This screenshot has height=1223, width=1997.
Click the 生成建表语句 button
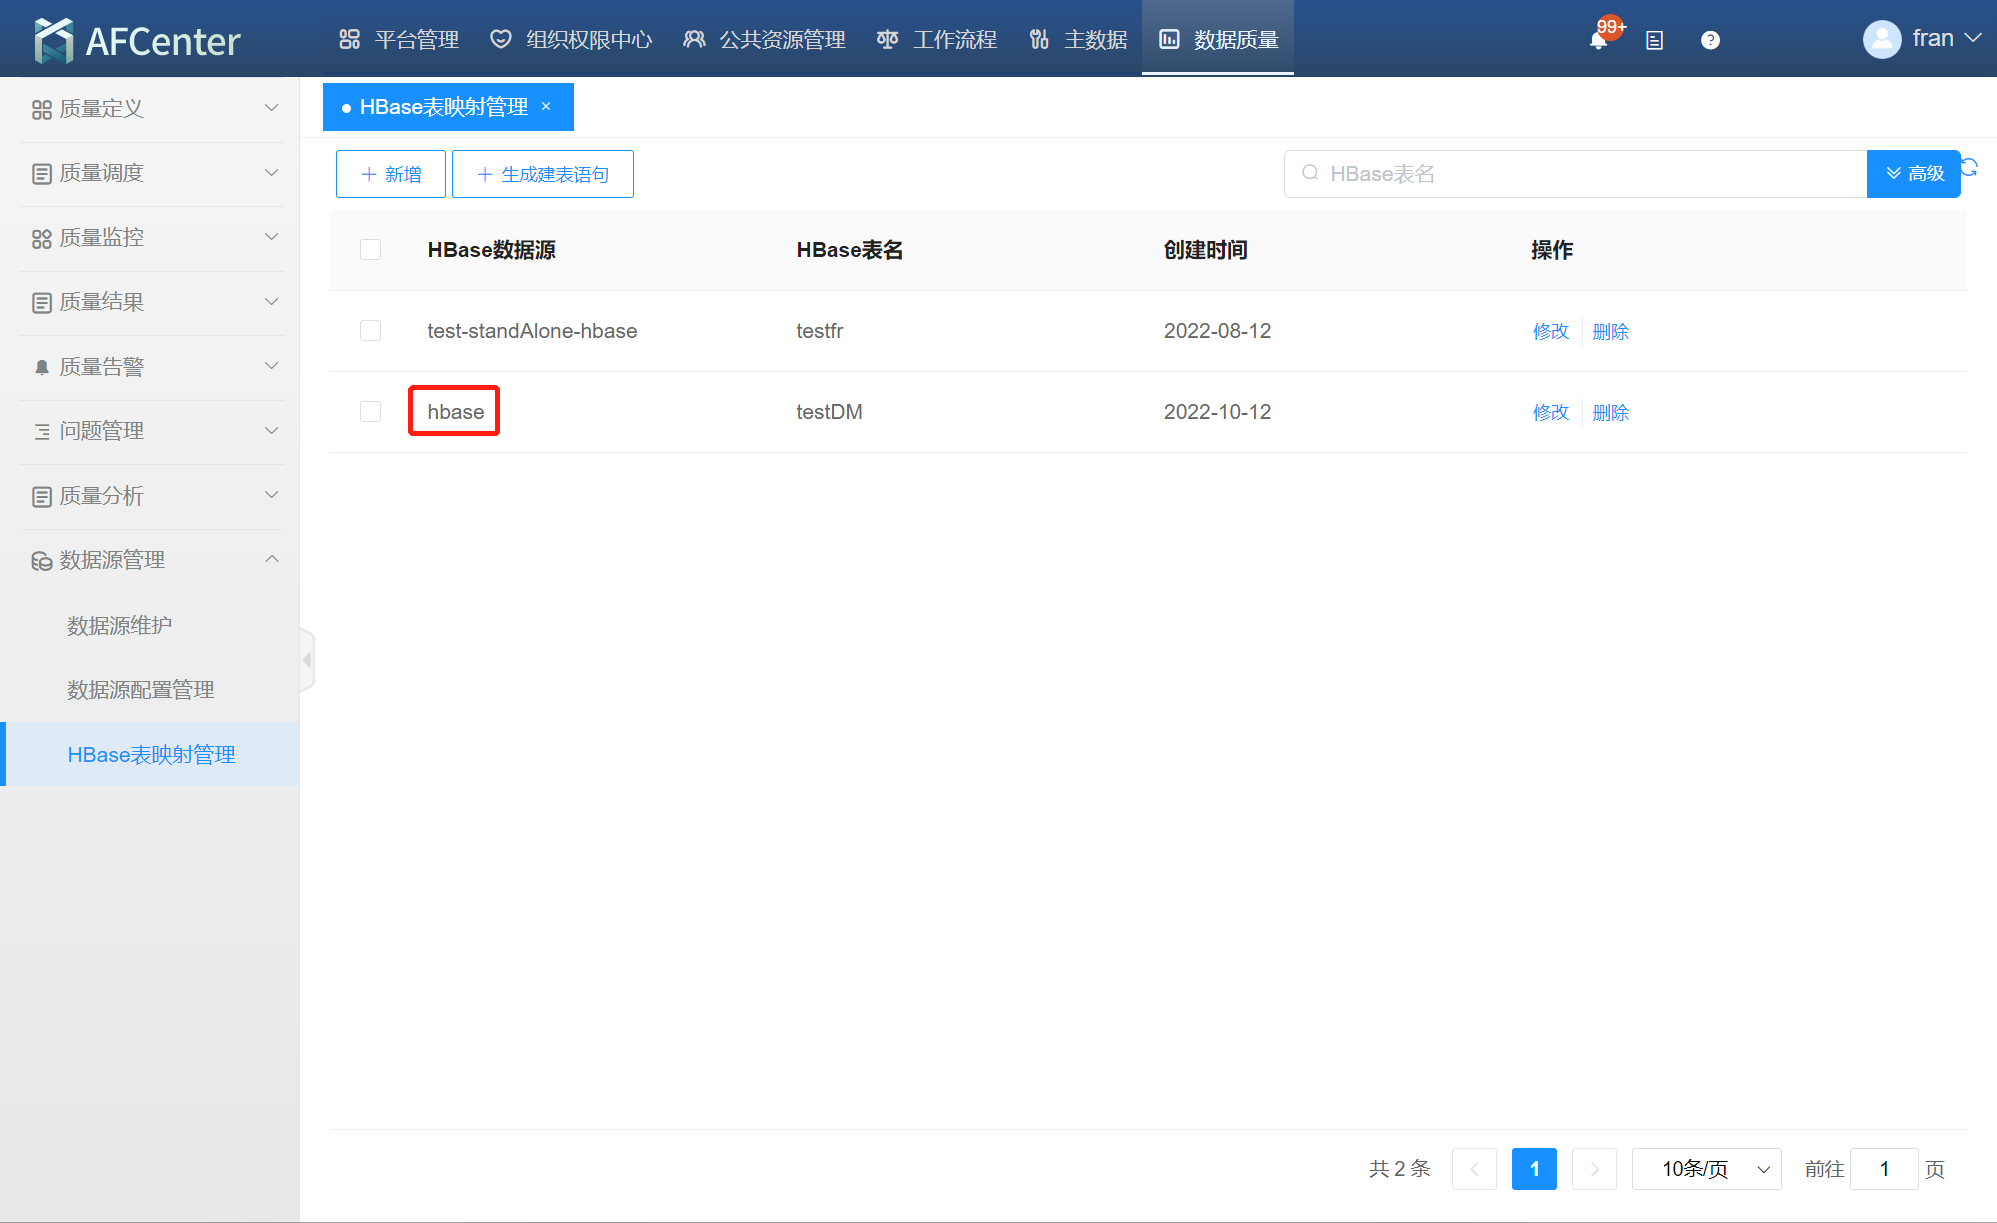[x=542, y=174]
